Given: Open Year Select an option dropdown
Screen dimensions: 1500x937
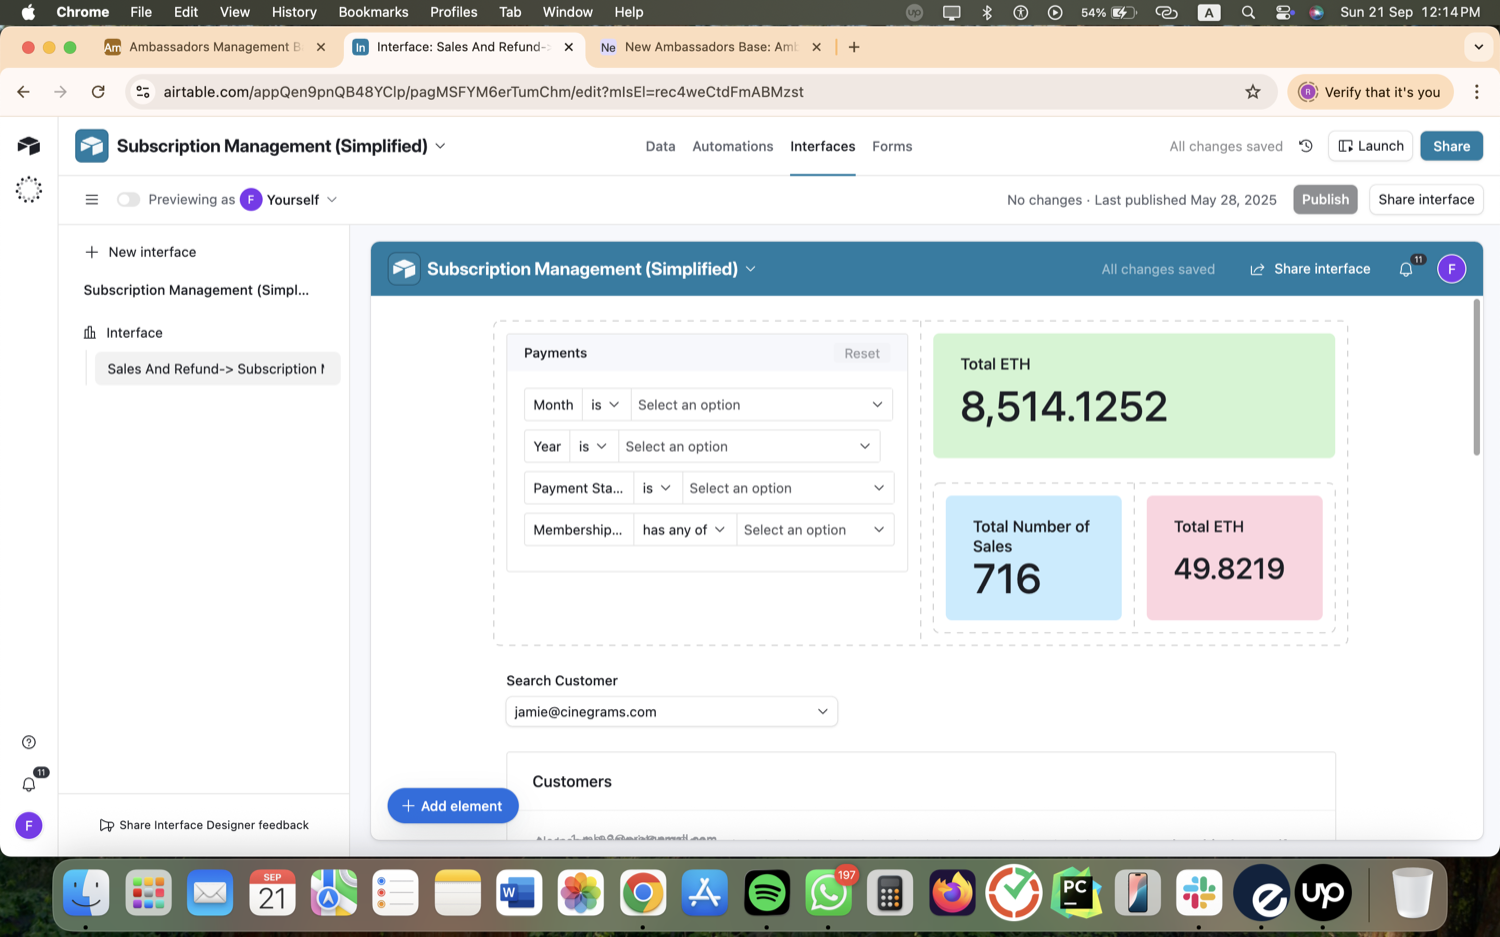Looking at the screenshot, I should 749,447.
